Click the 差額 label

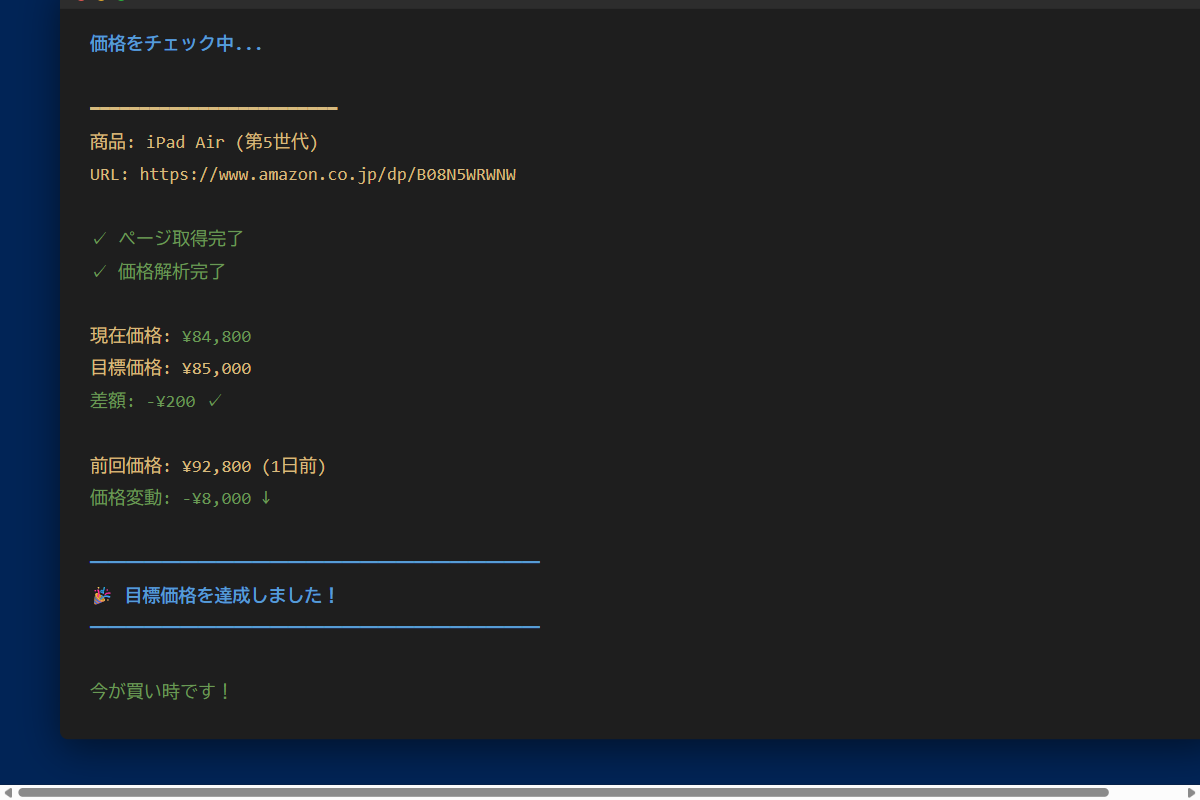point(108,401)
